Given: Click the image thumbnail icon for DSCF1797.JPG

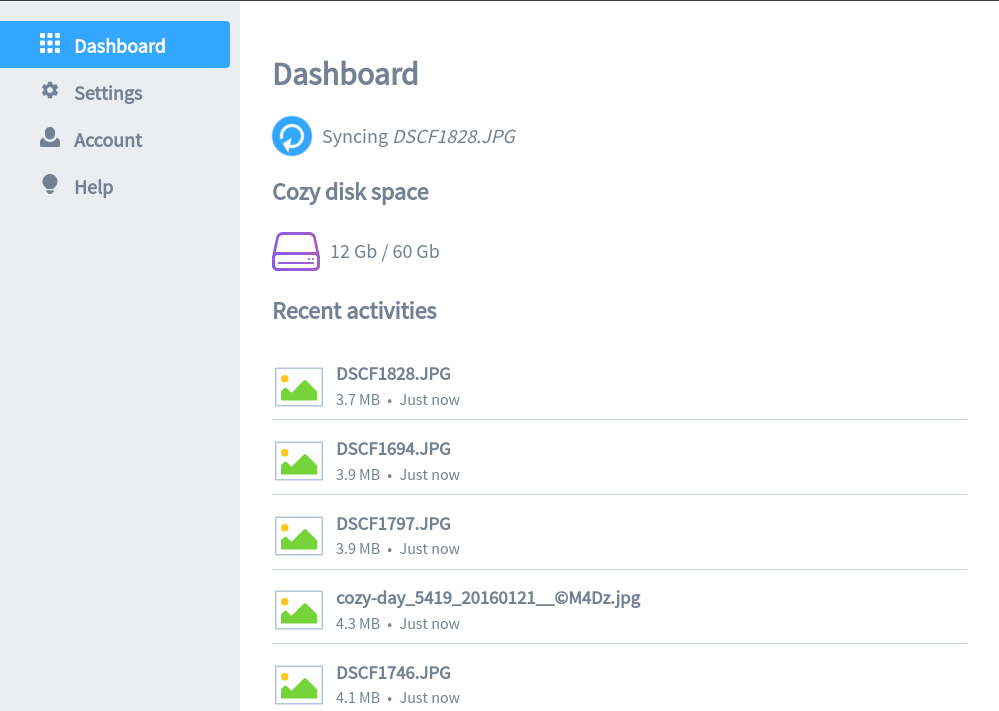Looking at the screenshot, I should pos(299,536).
